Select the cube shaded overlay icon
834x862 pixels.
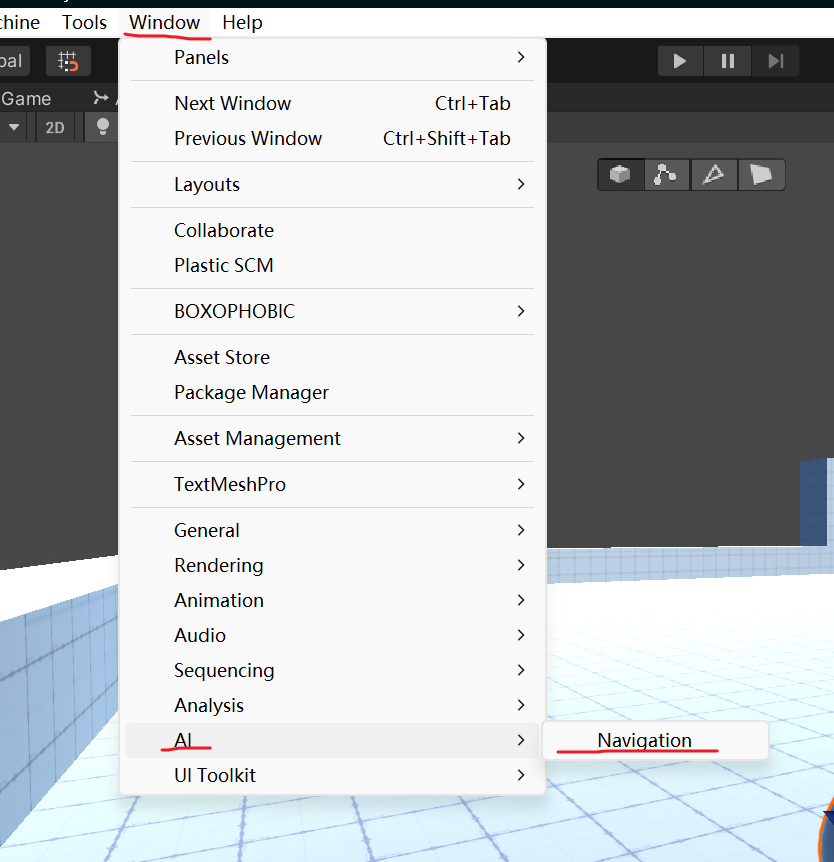[x=620, y=175]
